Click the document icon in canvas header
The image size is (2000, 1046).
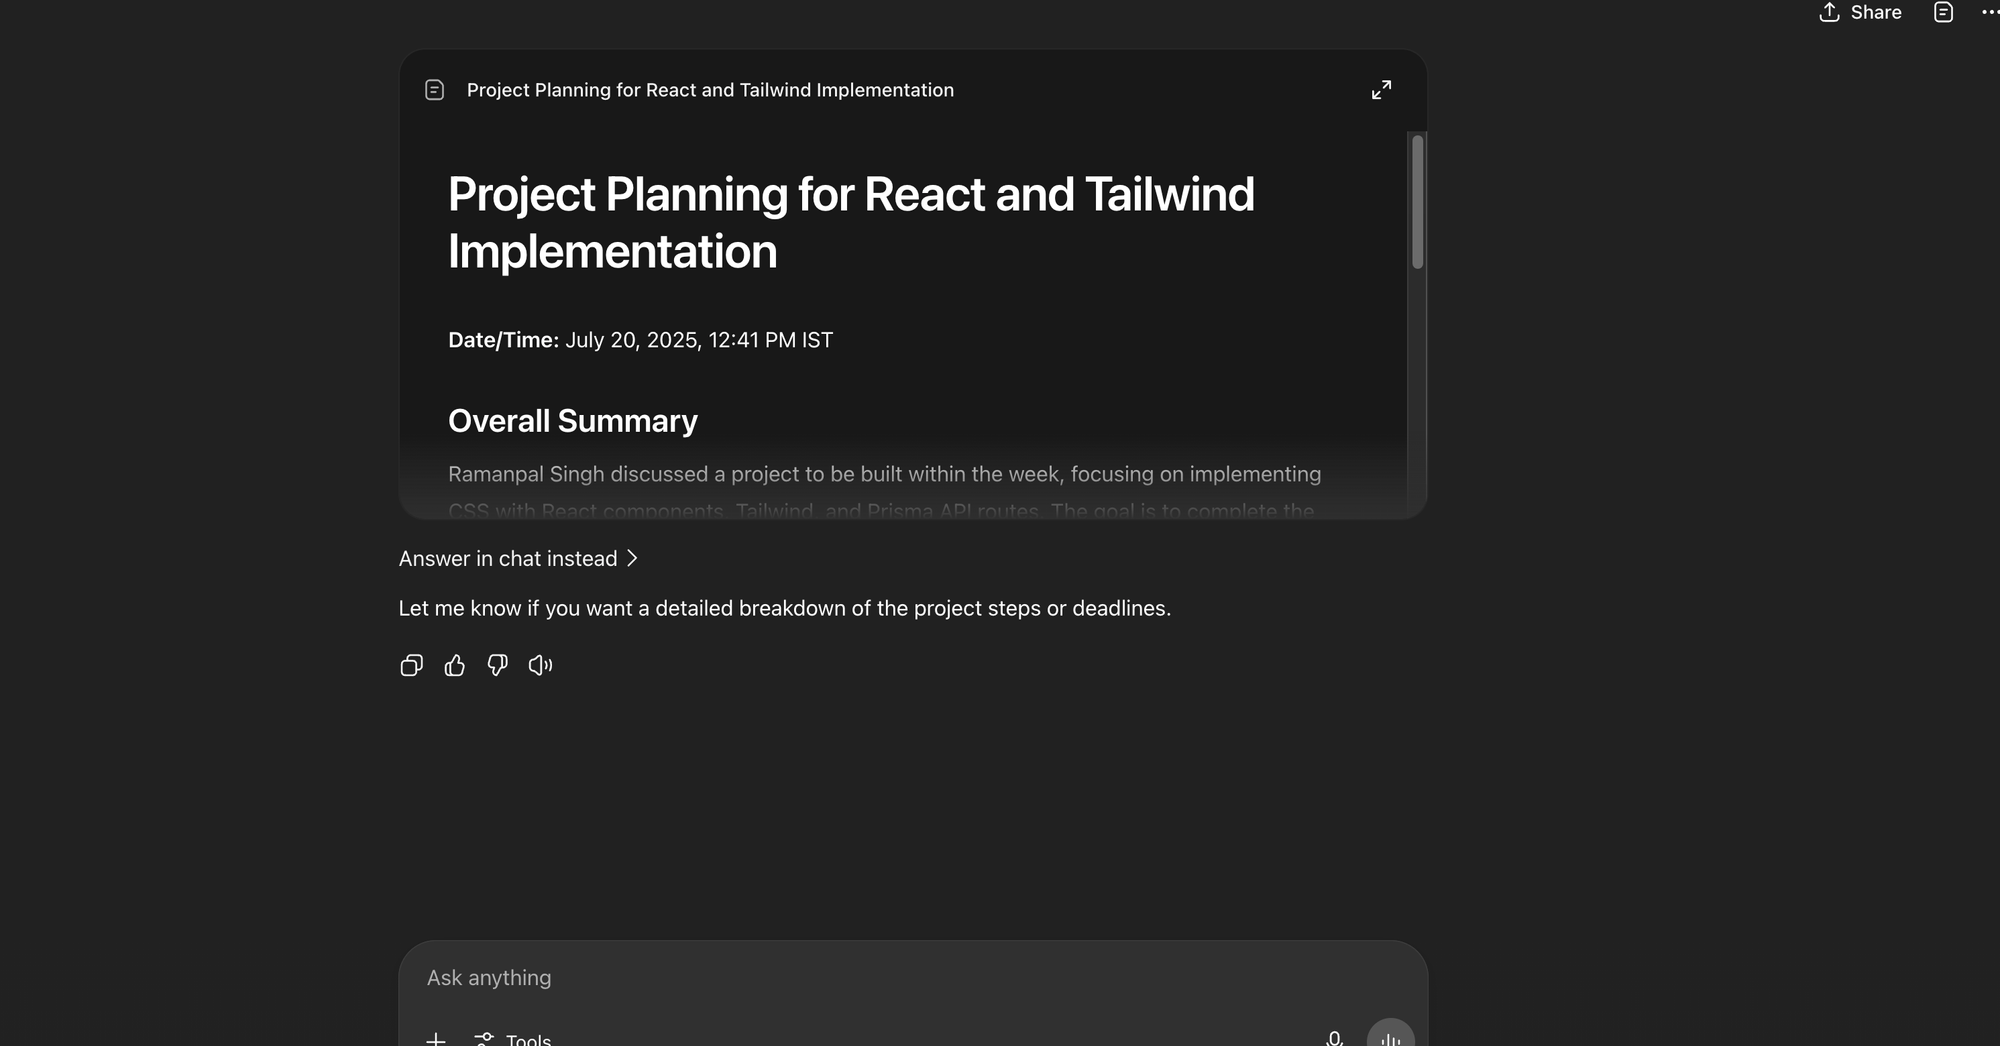pyautogui.click(x=434, y=90)
